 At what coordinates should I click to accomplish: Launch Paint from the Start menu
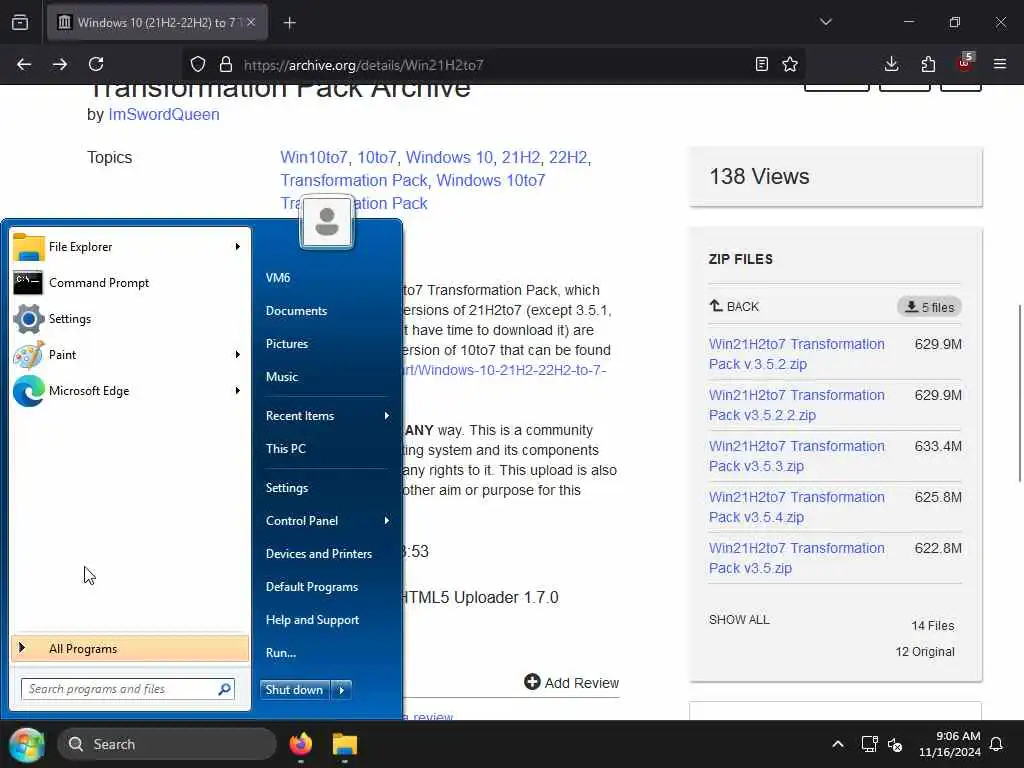click(130, 355)
